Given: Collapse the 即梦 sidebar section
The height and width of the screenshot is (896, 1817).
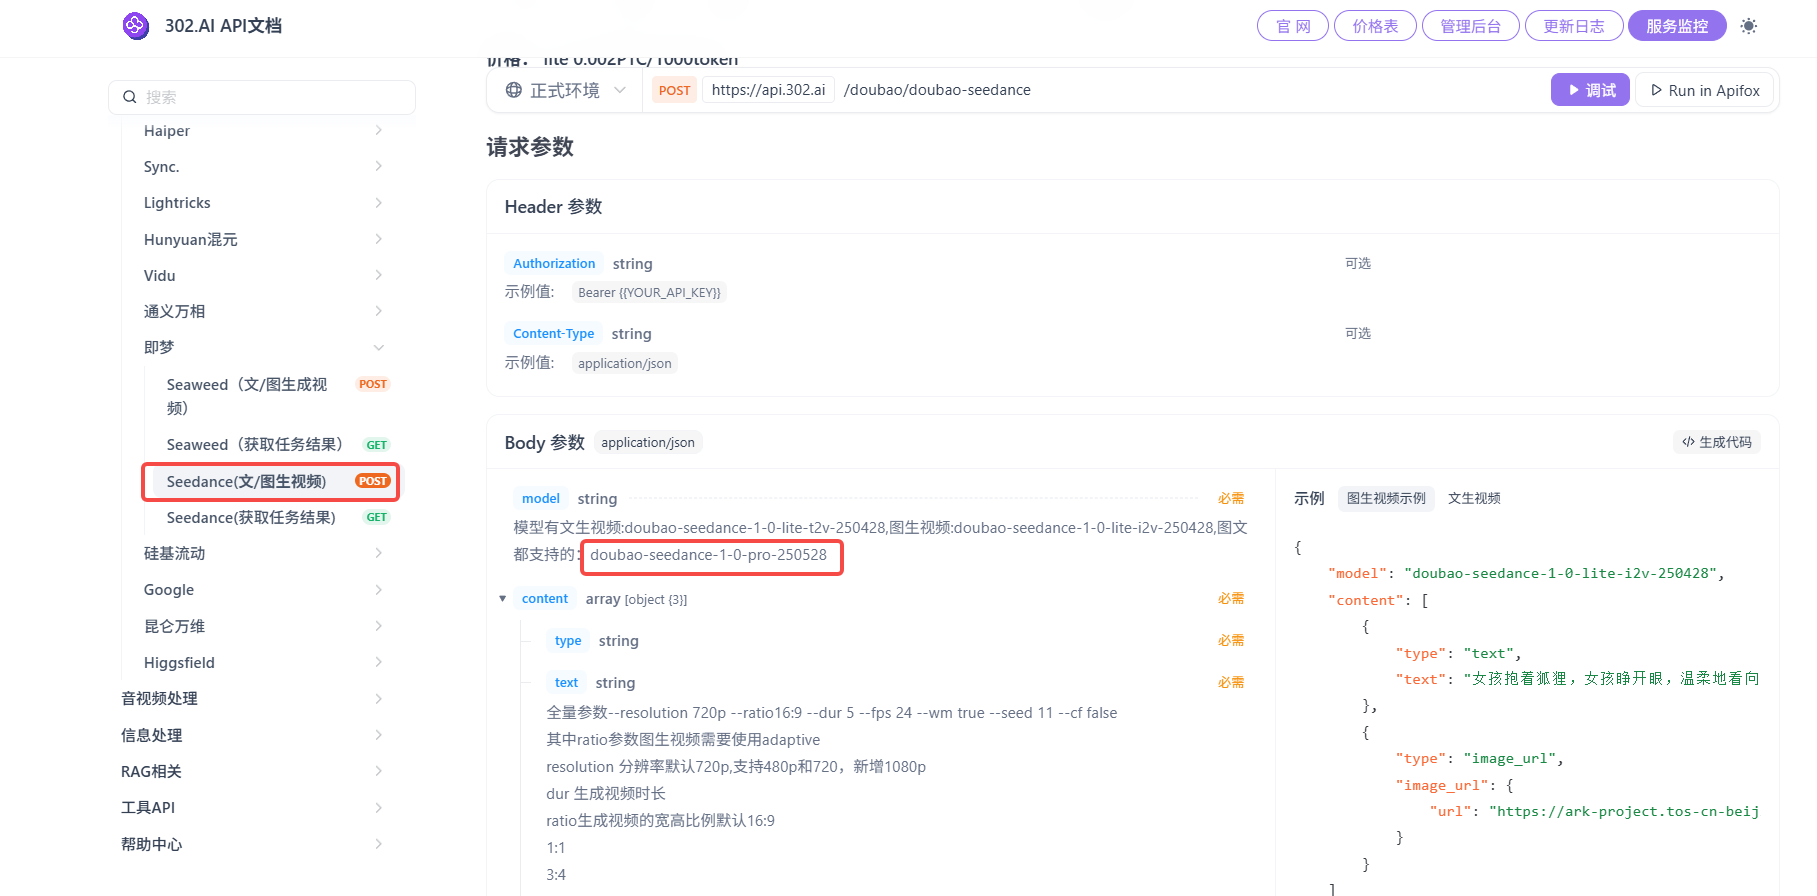Looking at the screenshot, I should pos(263,347).
